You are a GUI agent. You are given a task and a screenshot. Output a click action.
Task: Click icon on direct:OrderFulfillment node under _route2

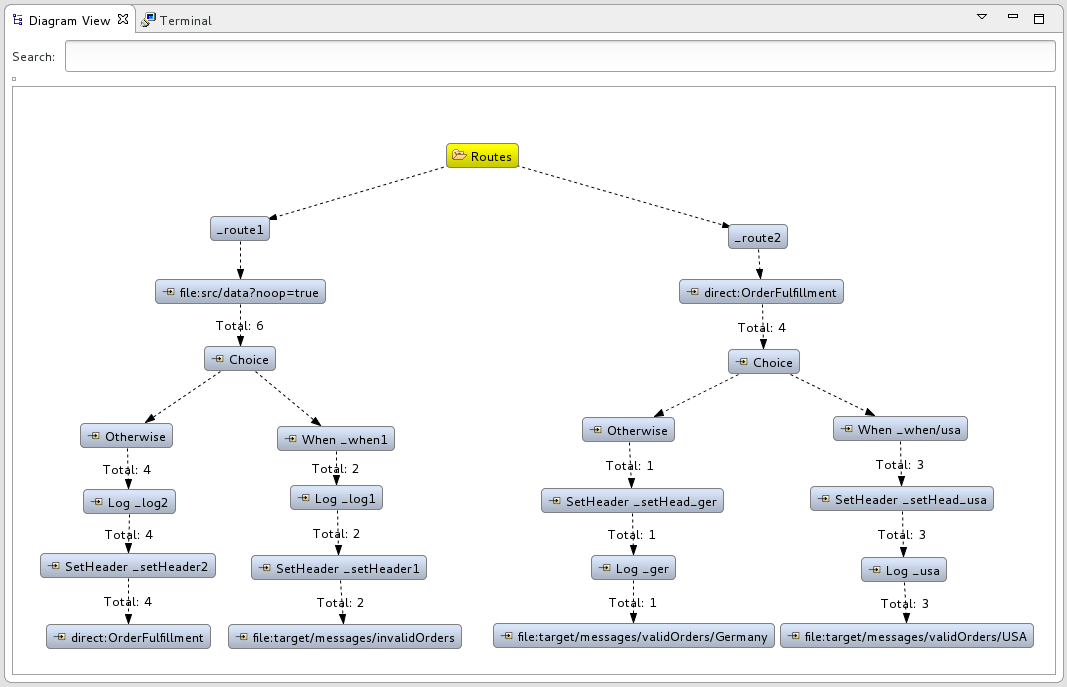tap(692, 292)
